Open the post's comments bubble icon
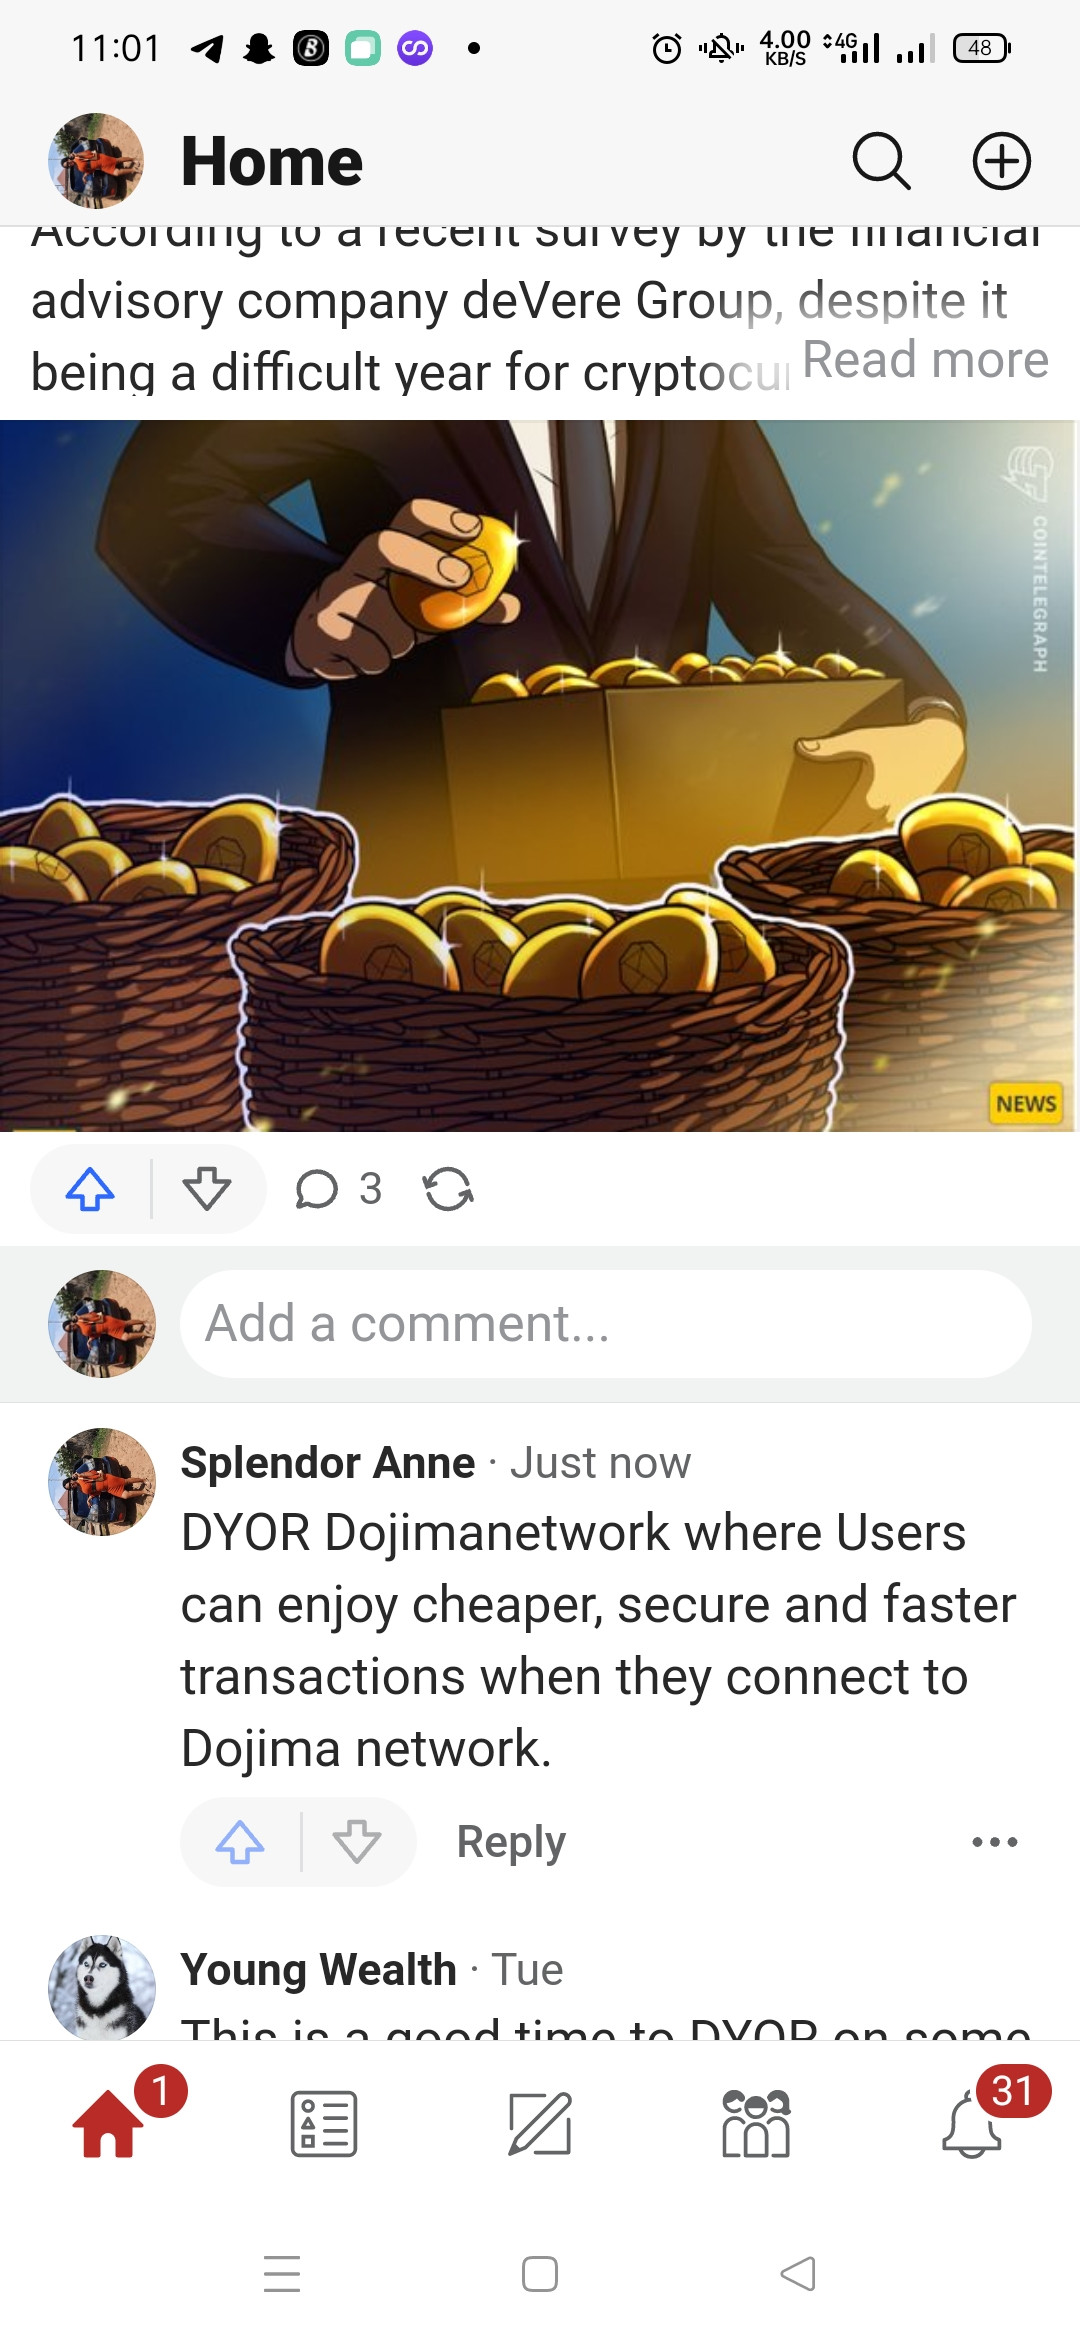The height and width of the screenshot is (2340, 1080). [316, 1189]
